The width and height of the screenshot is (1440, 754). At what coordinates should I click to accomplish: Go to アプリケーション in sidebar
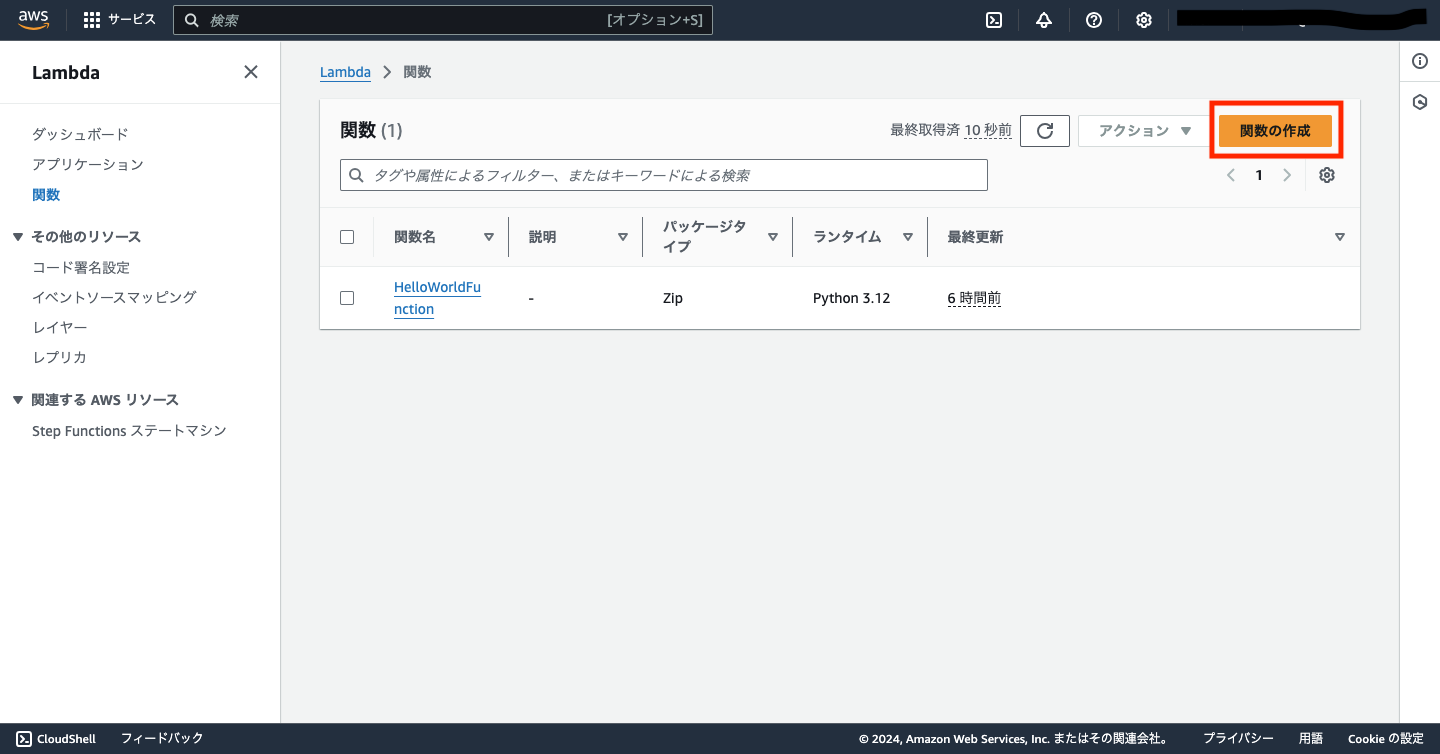[x=88, y=164]
